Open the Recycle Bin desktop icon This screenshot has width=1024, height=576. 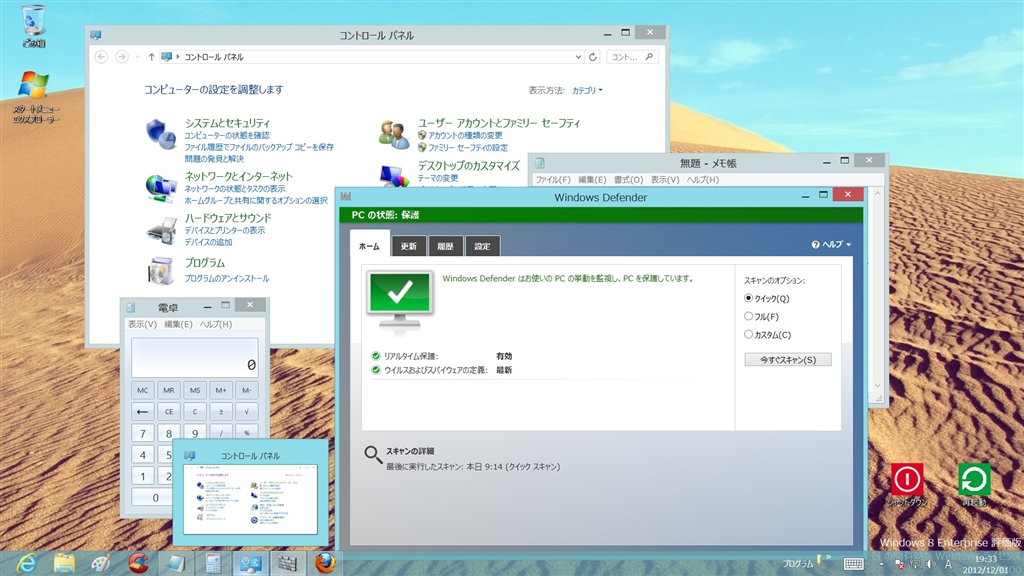click(x=33, y=25)
